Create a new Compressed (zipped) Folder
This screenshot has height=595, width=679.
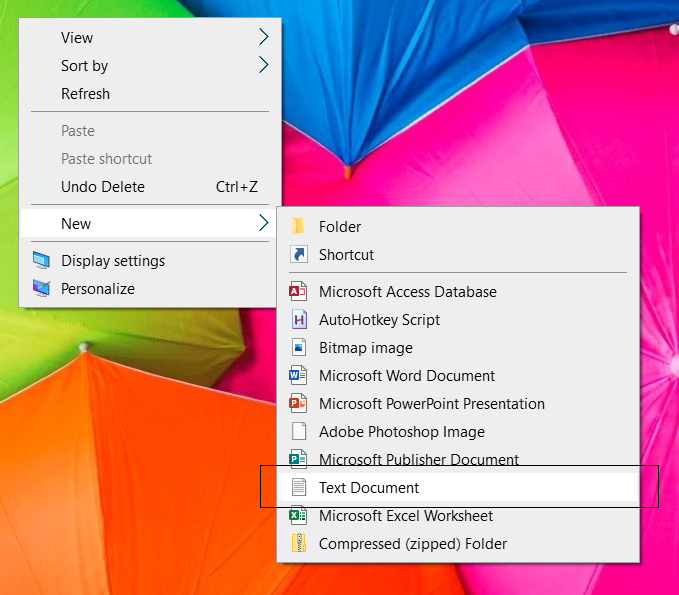tap(458, 543)
